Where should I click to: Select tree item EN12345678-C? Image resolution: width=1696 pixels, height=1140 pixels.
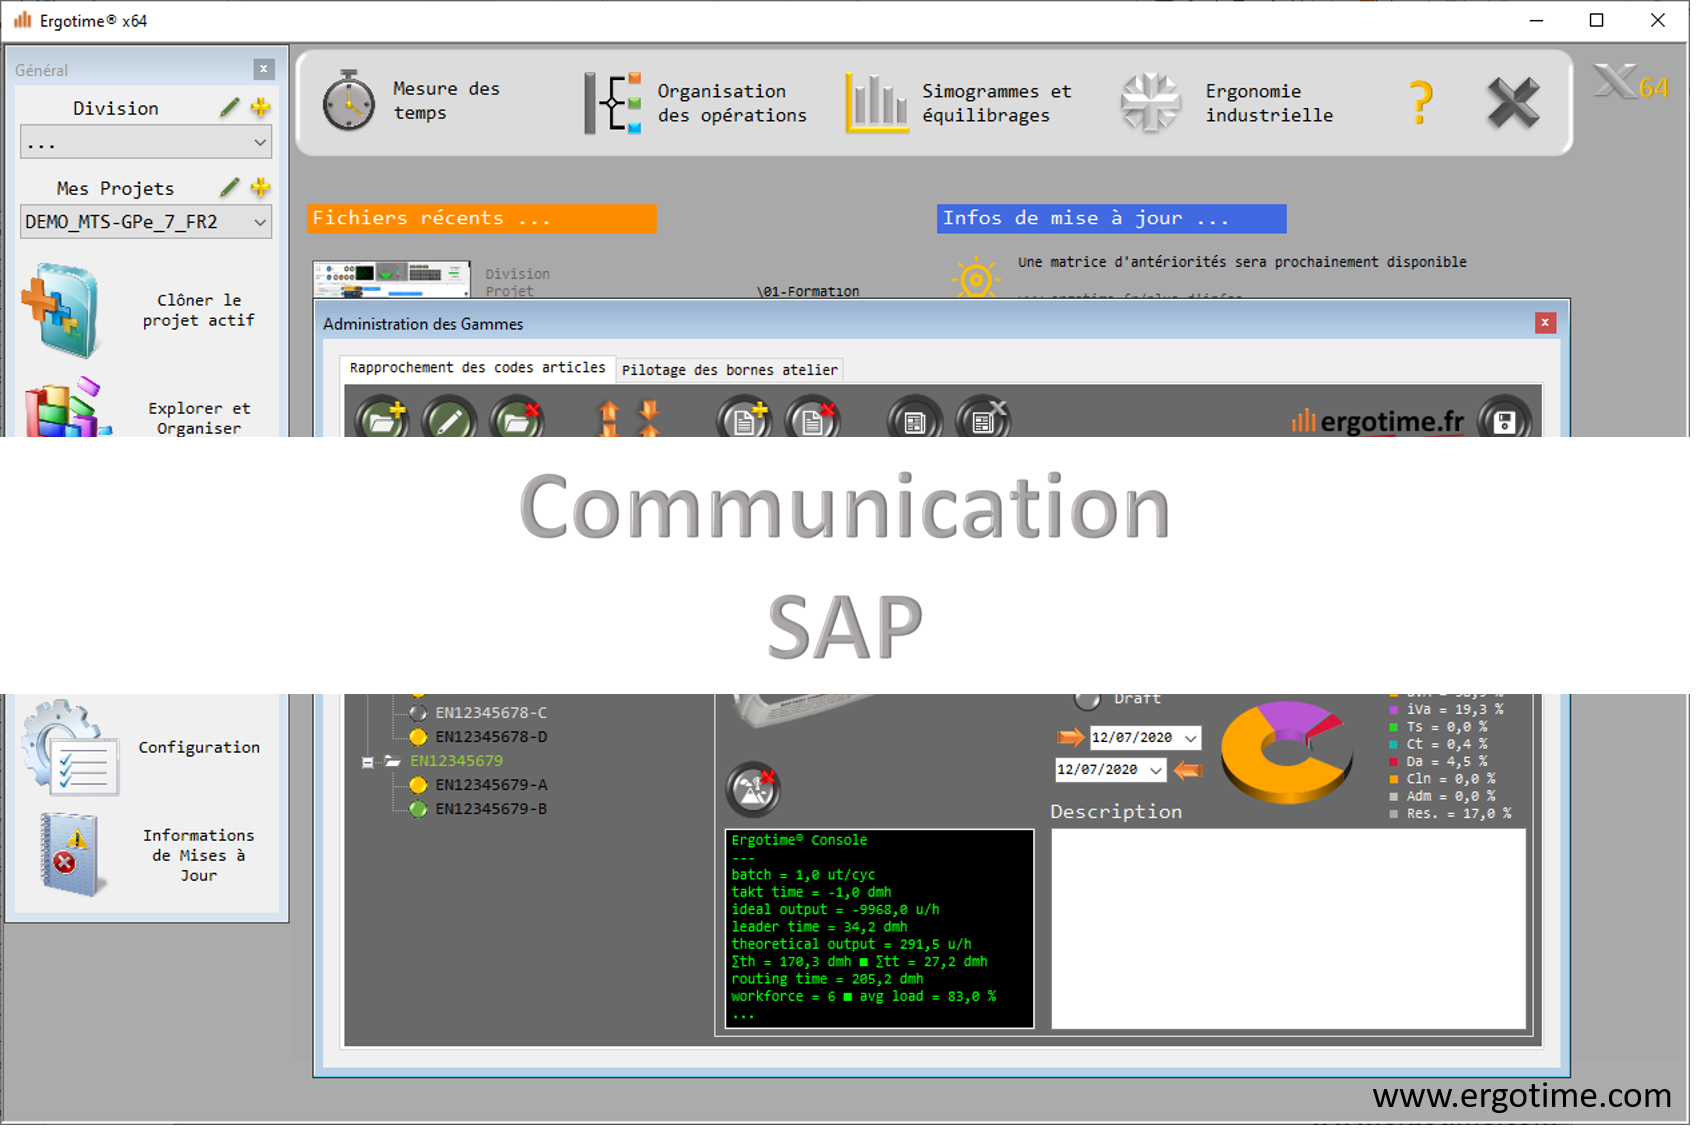[490, 714]
